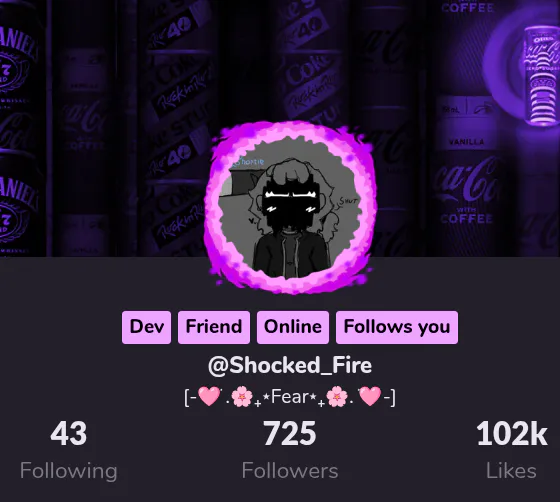Screen dimensions: 560x502
Task: Click the glowing can in the banner
Action: tap(542, 75)
